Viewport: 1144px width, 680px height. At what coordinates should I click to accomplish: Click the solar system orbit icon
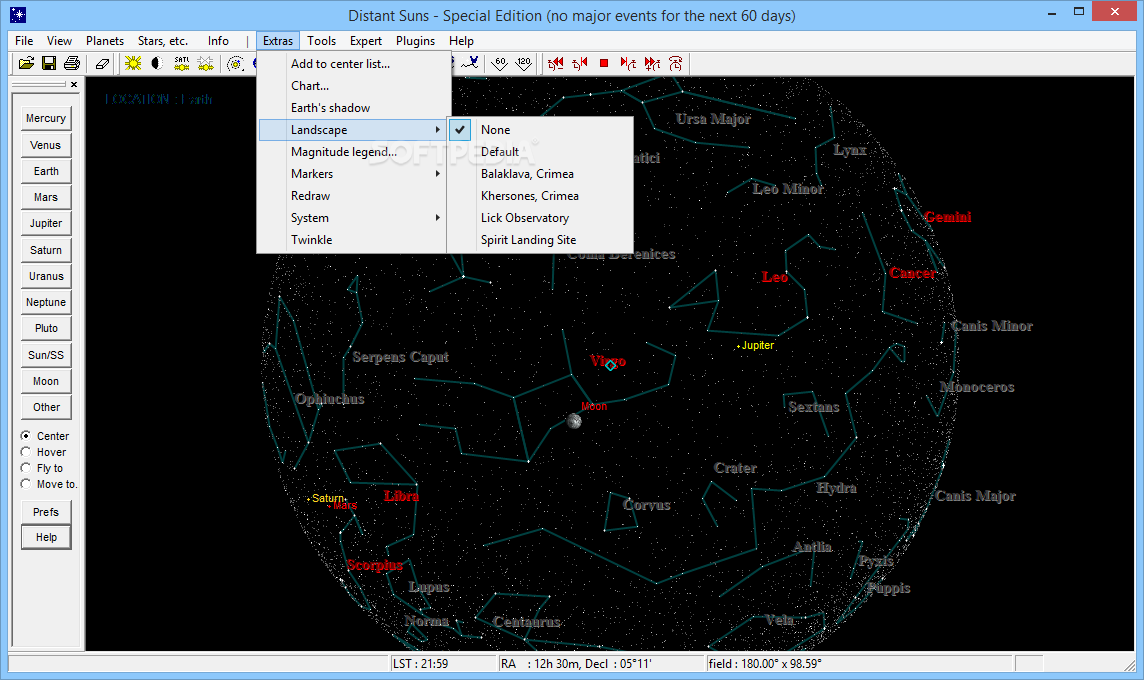(235, 63)
